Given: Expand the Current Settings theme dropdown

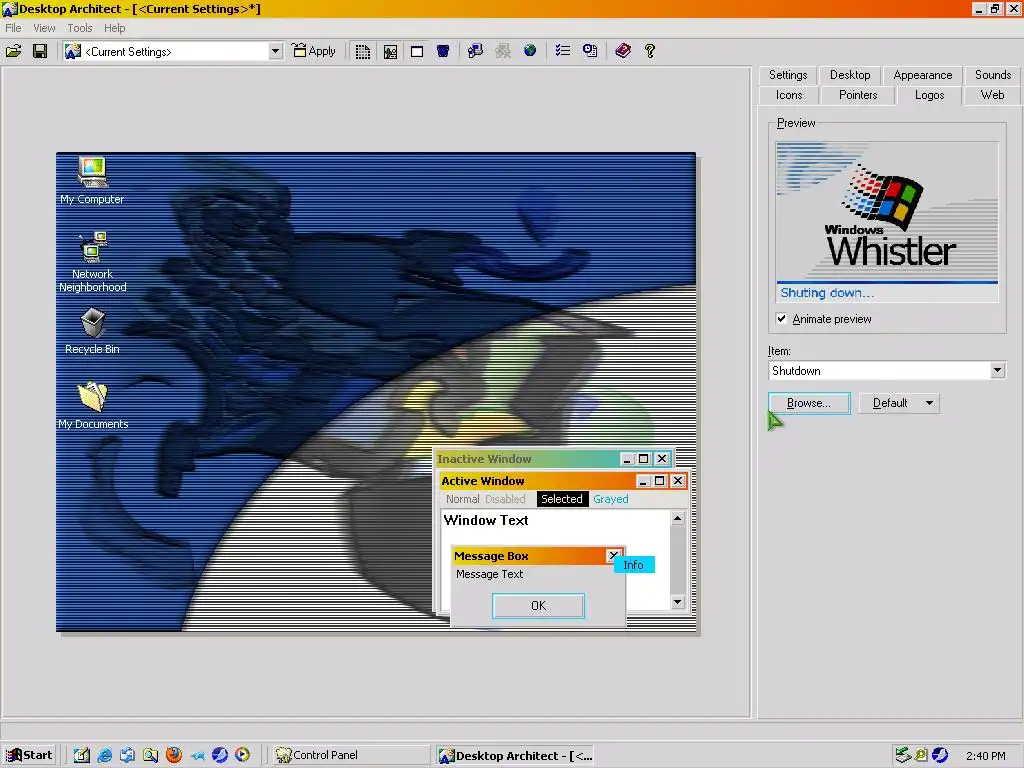Looking at the screenshot, I should (x=275, y=51).
